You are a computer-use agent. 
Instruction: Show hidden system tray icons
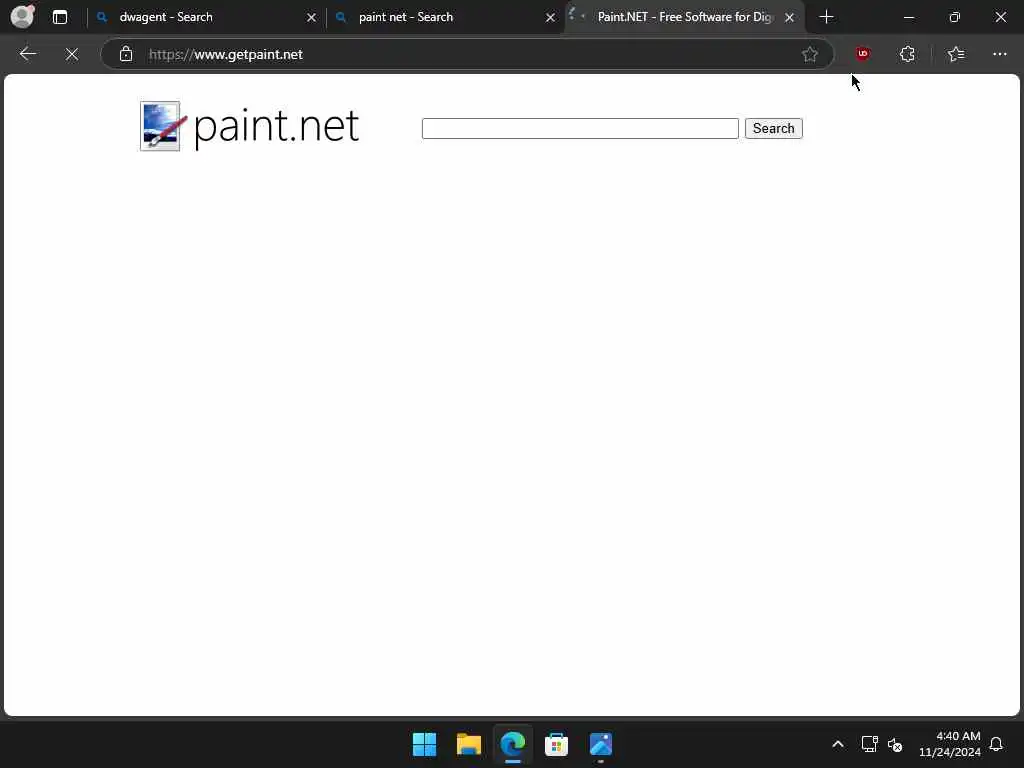pyautogui.click(x=838, y=744)
